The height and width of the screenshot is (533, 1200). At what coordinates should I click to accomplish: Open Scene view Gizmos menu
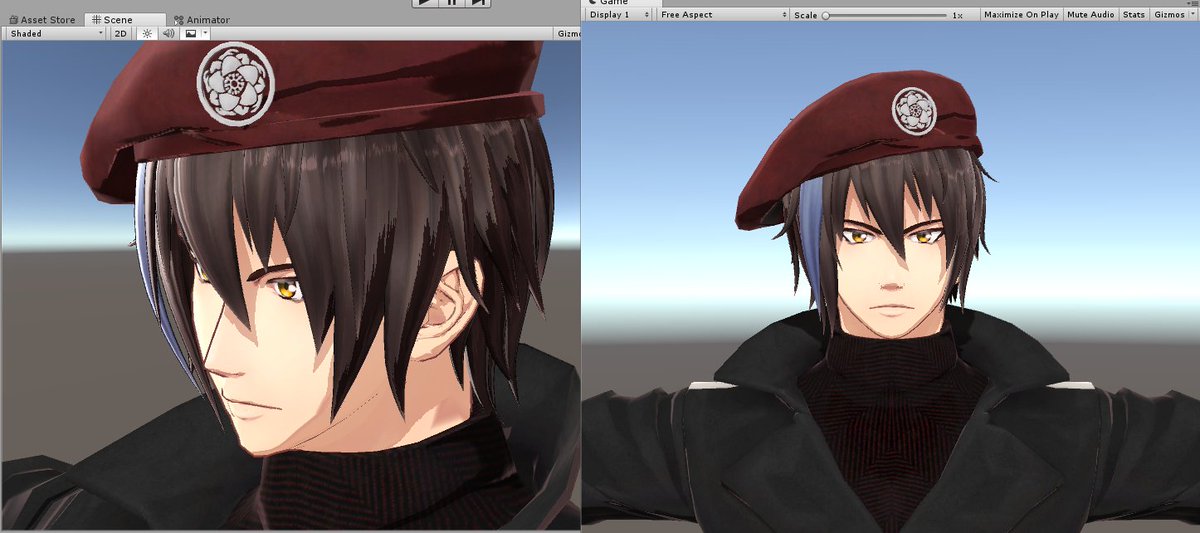pyautogui.click(x=568, y=33)
